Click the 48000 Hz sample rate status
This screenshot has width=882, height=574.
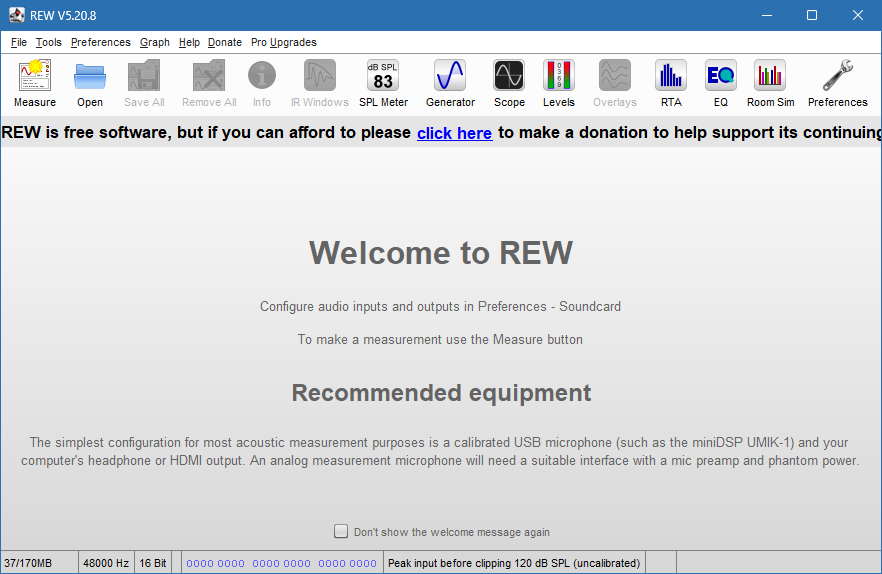click(106, 563)
